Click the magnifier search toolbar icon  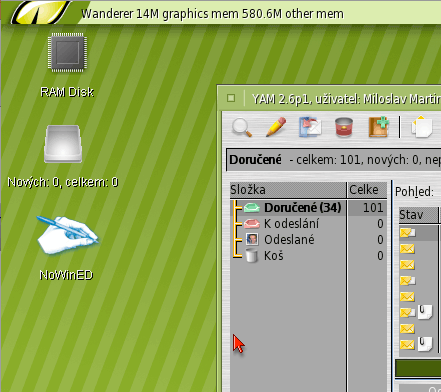[x=242, y=127]
